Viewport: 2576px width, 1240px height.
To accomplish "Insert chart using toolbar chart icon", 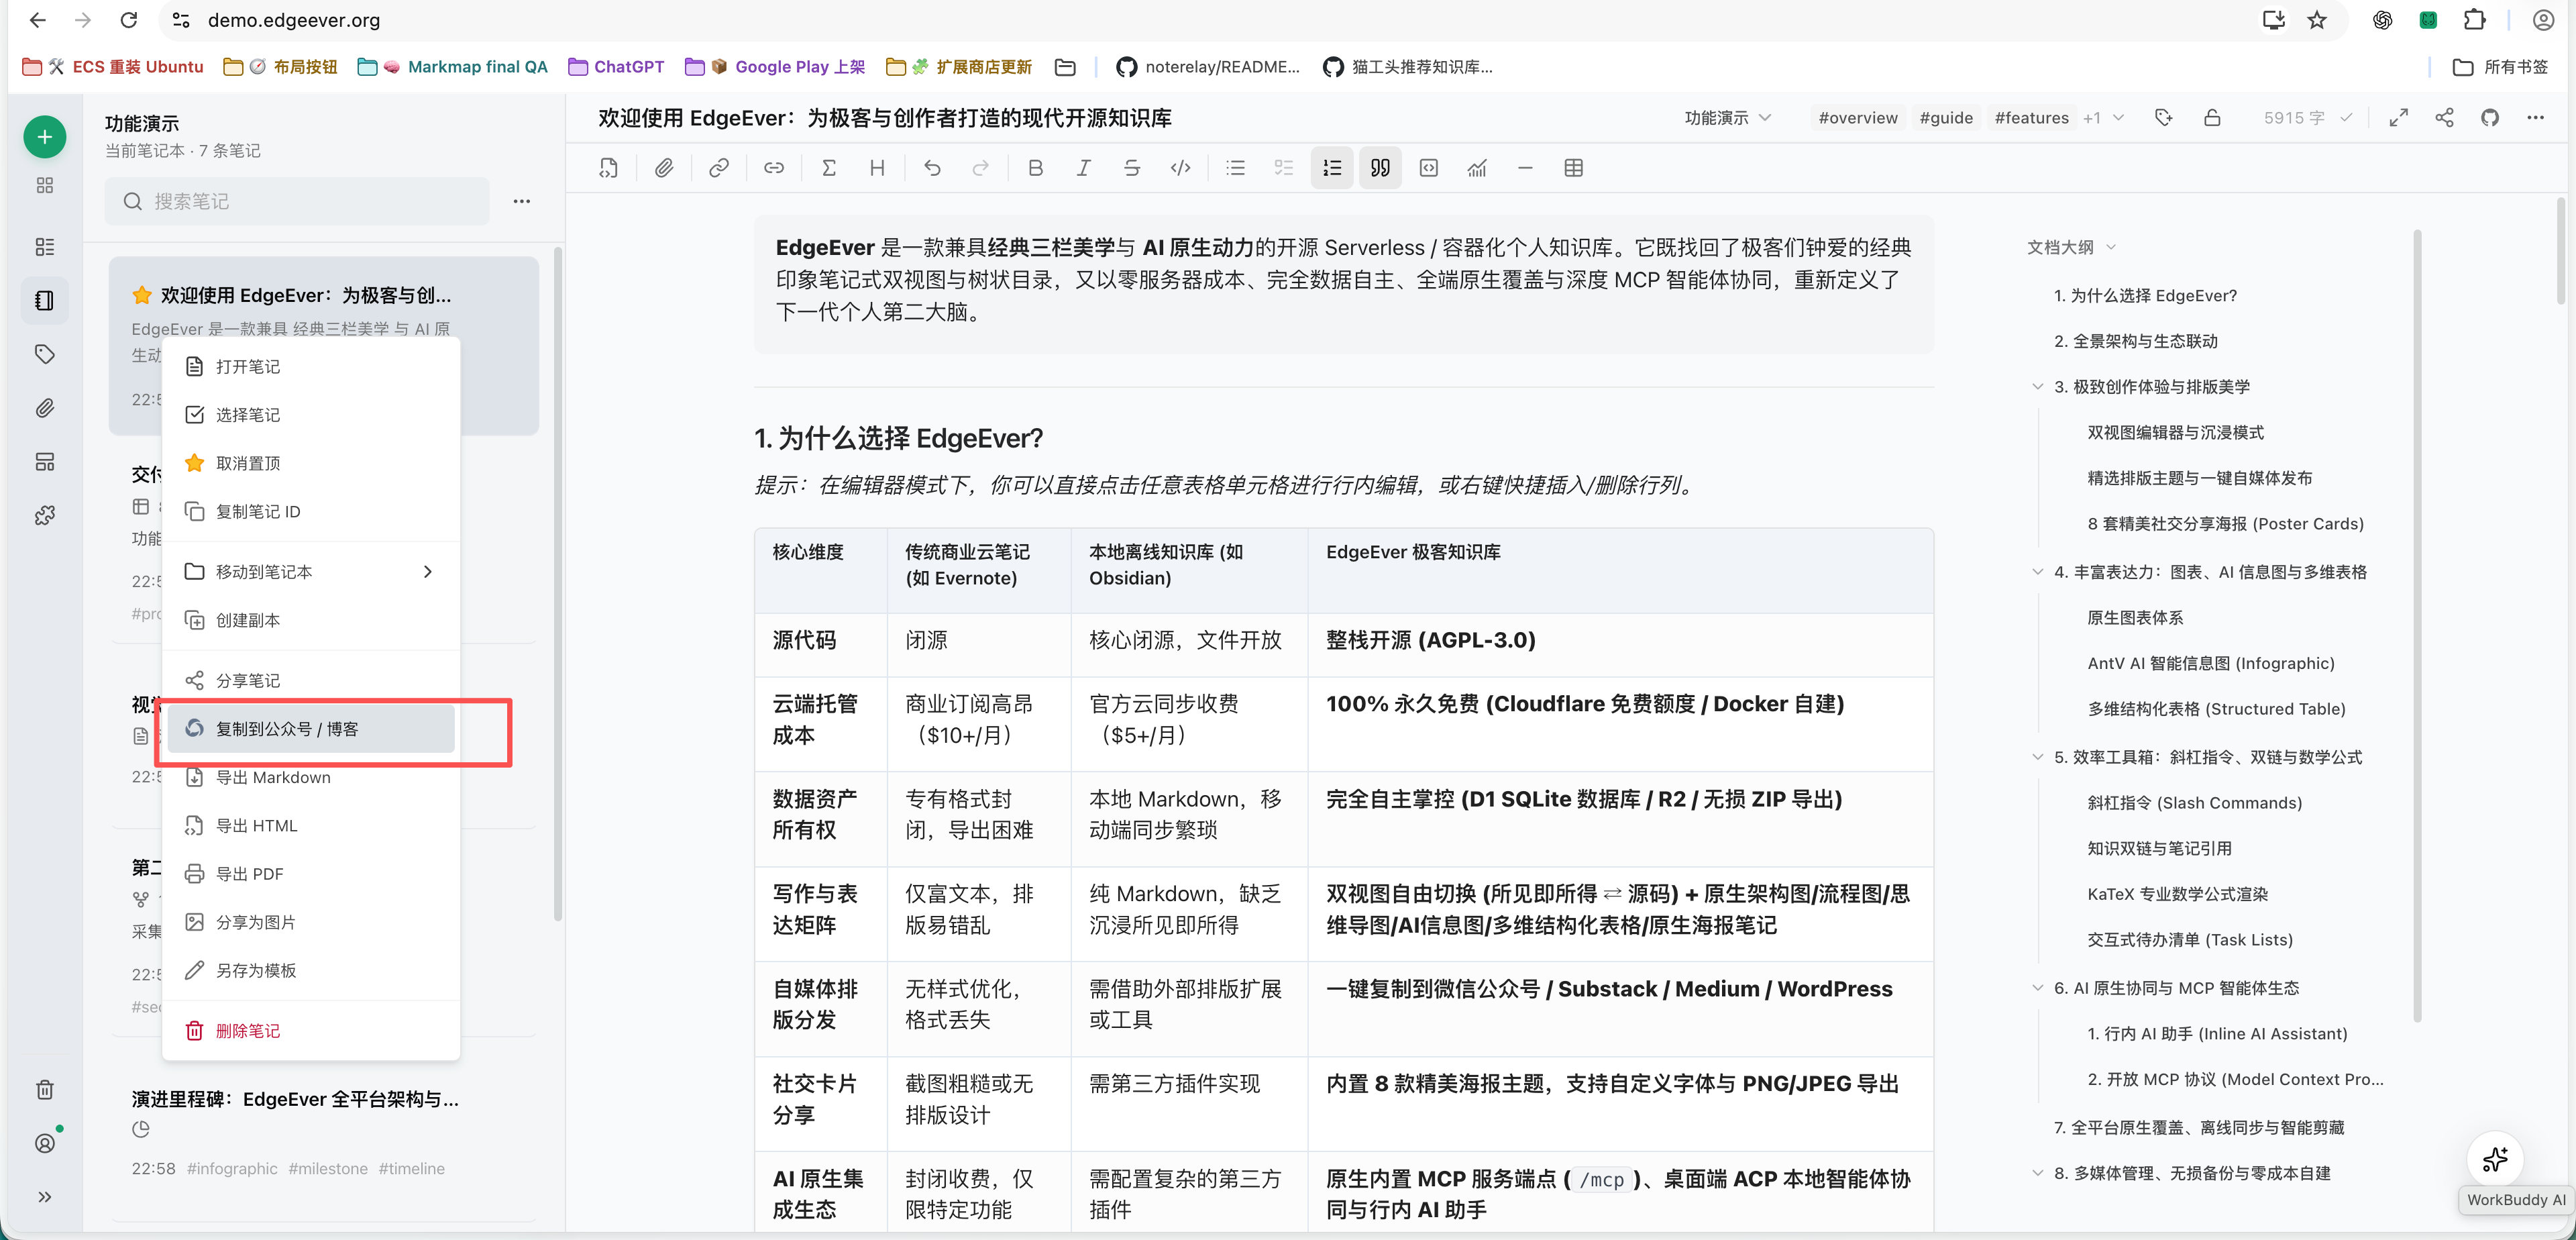I will click(1477, 168).
